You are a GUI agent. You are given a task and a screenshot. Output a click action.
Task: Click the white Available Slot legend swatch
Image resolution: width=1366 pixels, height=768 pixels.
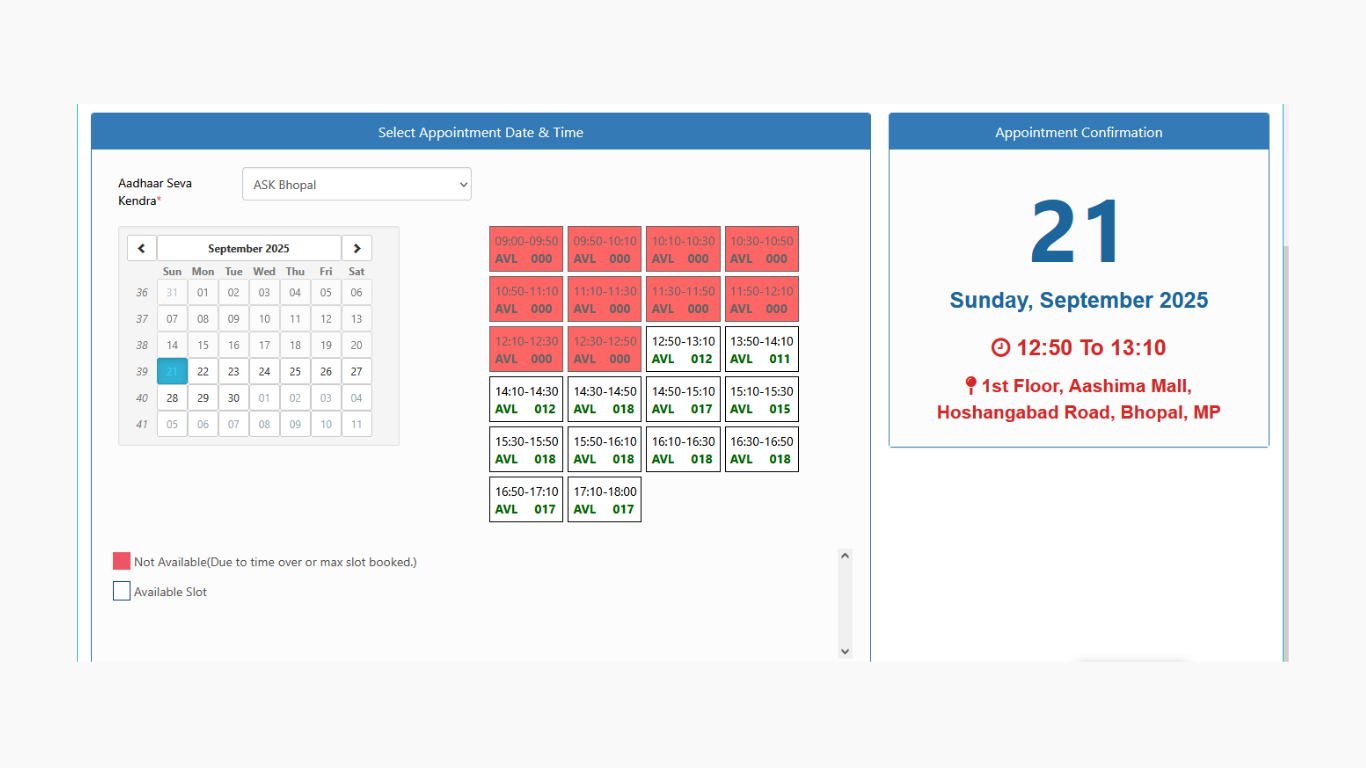click(122, 591)
